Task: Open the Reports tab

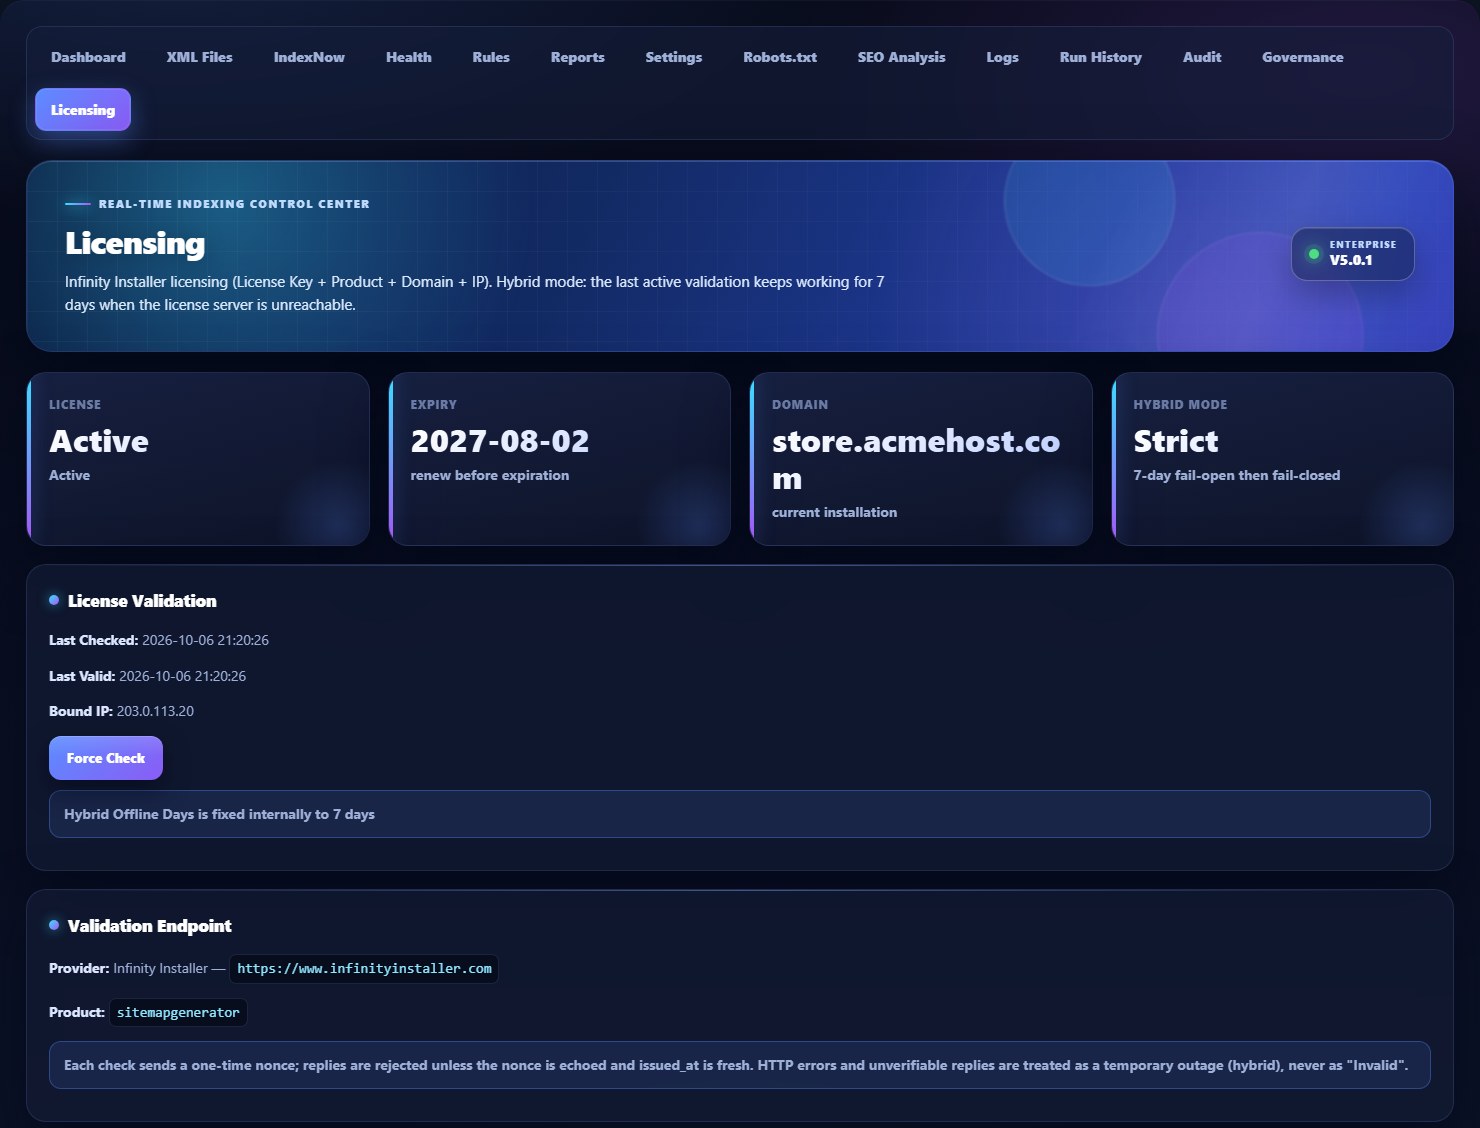Action: 577,57
